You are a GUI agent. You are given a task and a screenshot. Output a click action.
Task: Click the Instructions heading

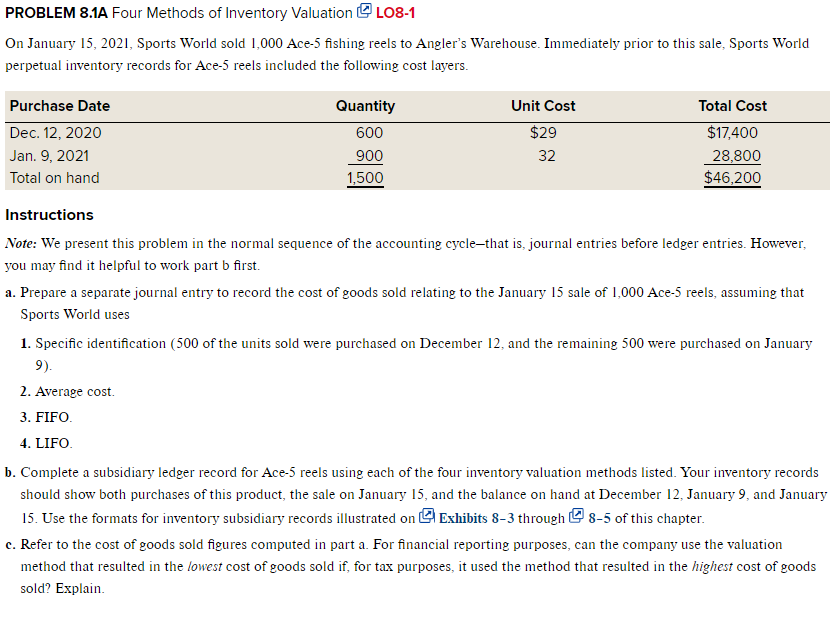tap(49, 215)
